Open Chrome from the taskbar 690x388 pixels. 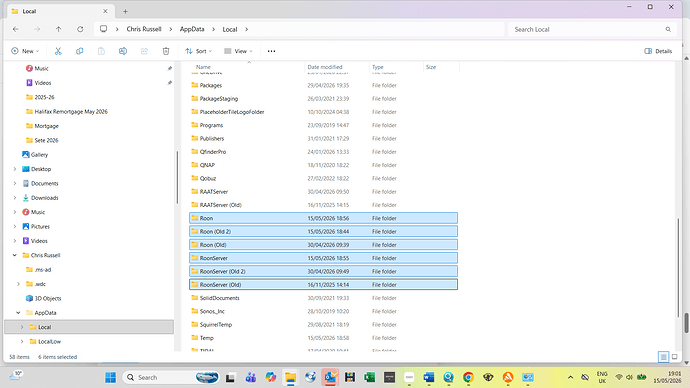(x=468, y=377)
